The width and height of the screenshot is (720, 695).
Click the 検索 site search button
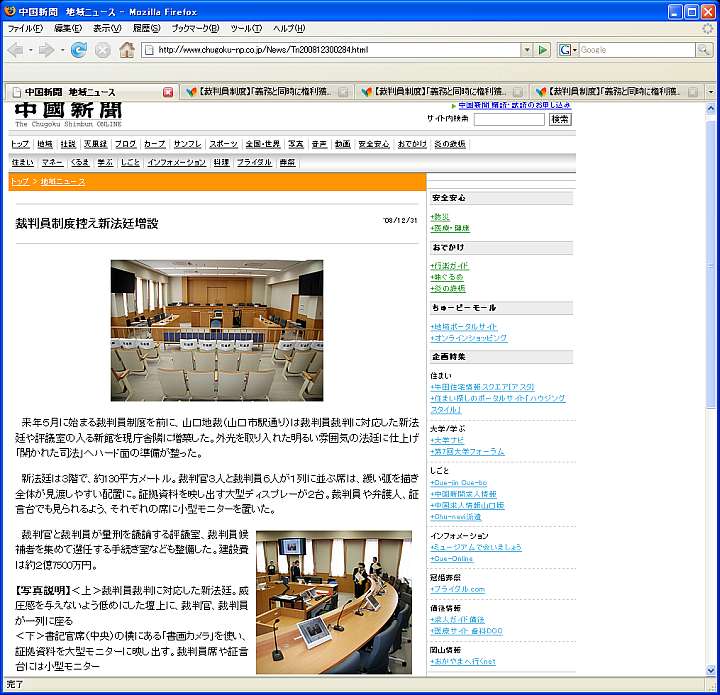[x=560, y=119]
